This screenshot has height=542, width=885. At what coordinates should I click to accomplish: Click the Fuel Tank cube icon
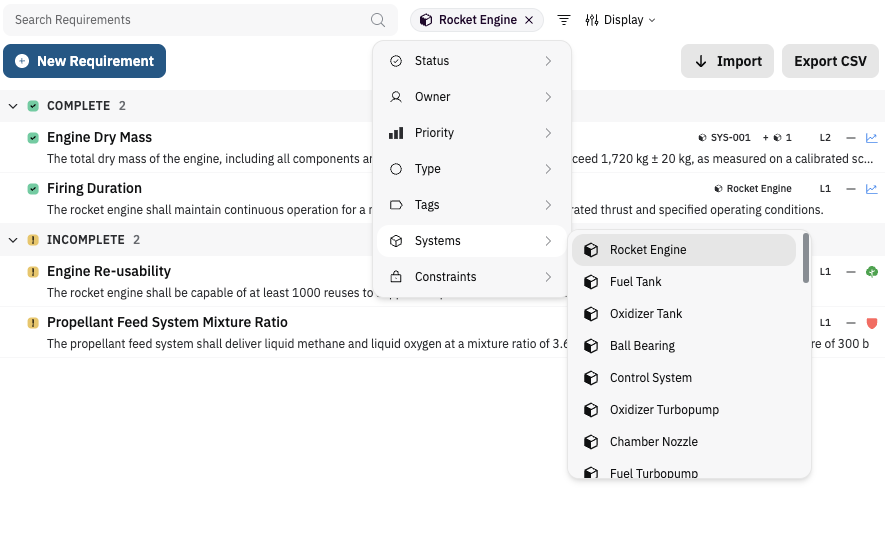pyautogui.click(x=591, y=282)
